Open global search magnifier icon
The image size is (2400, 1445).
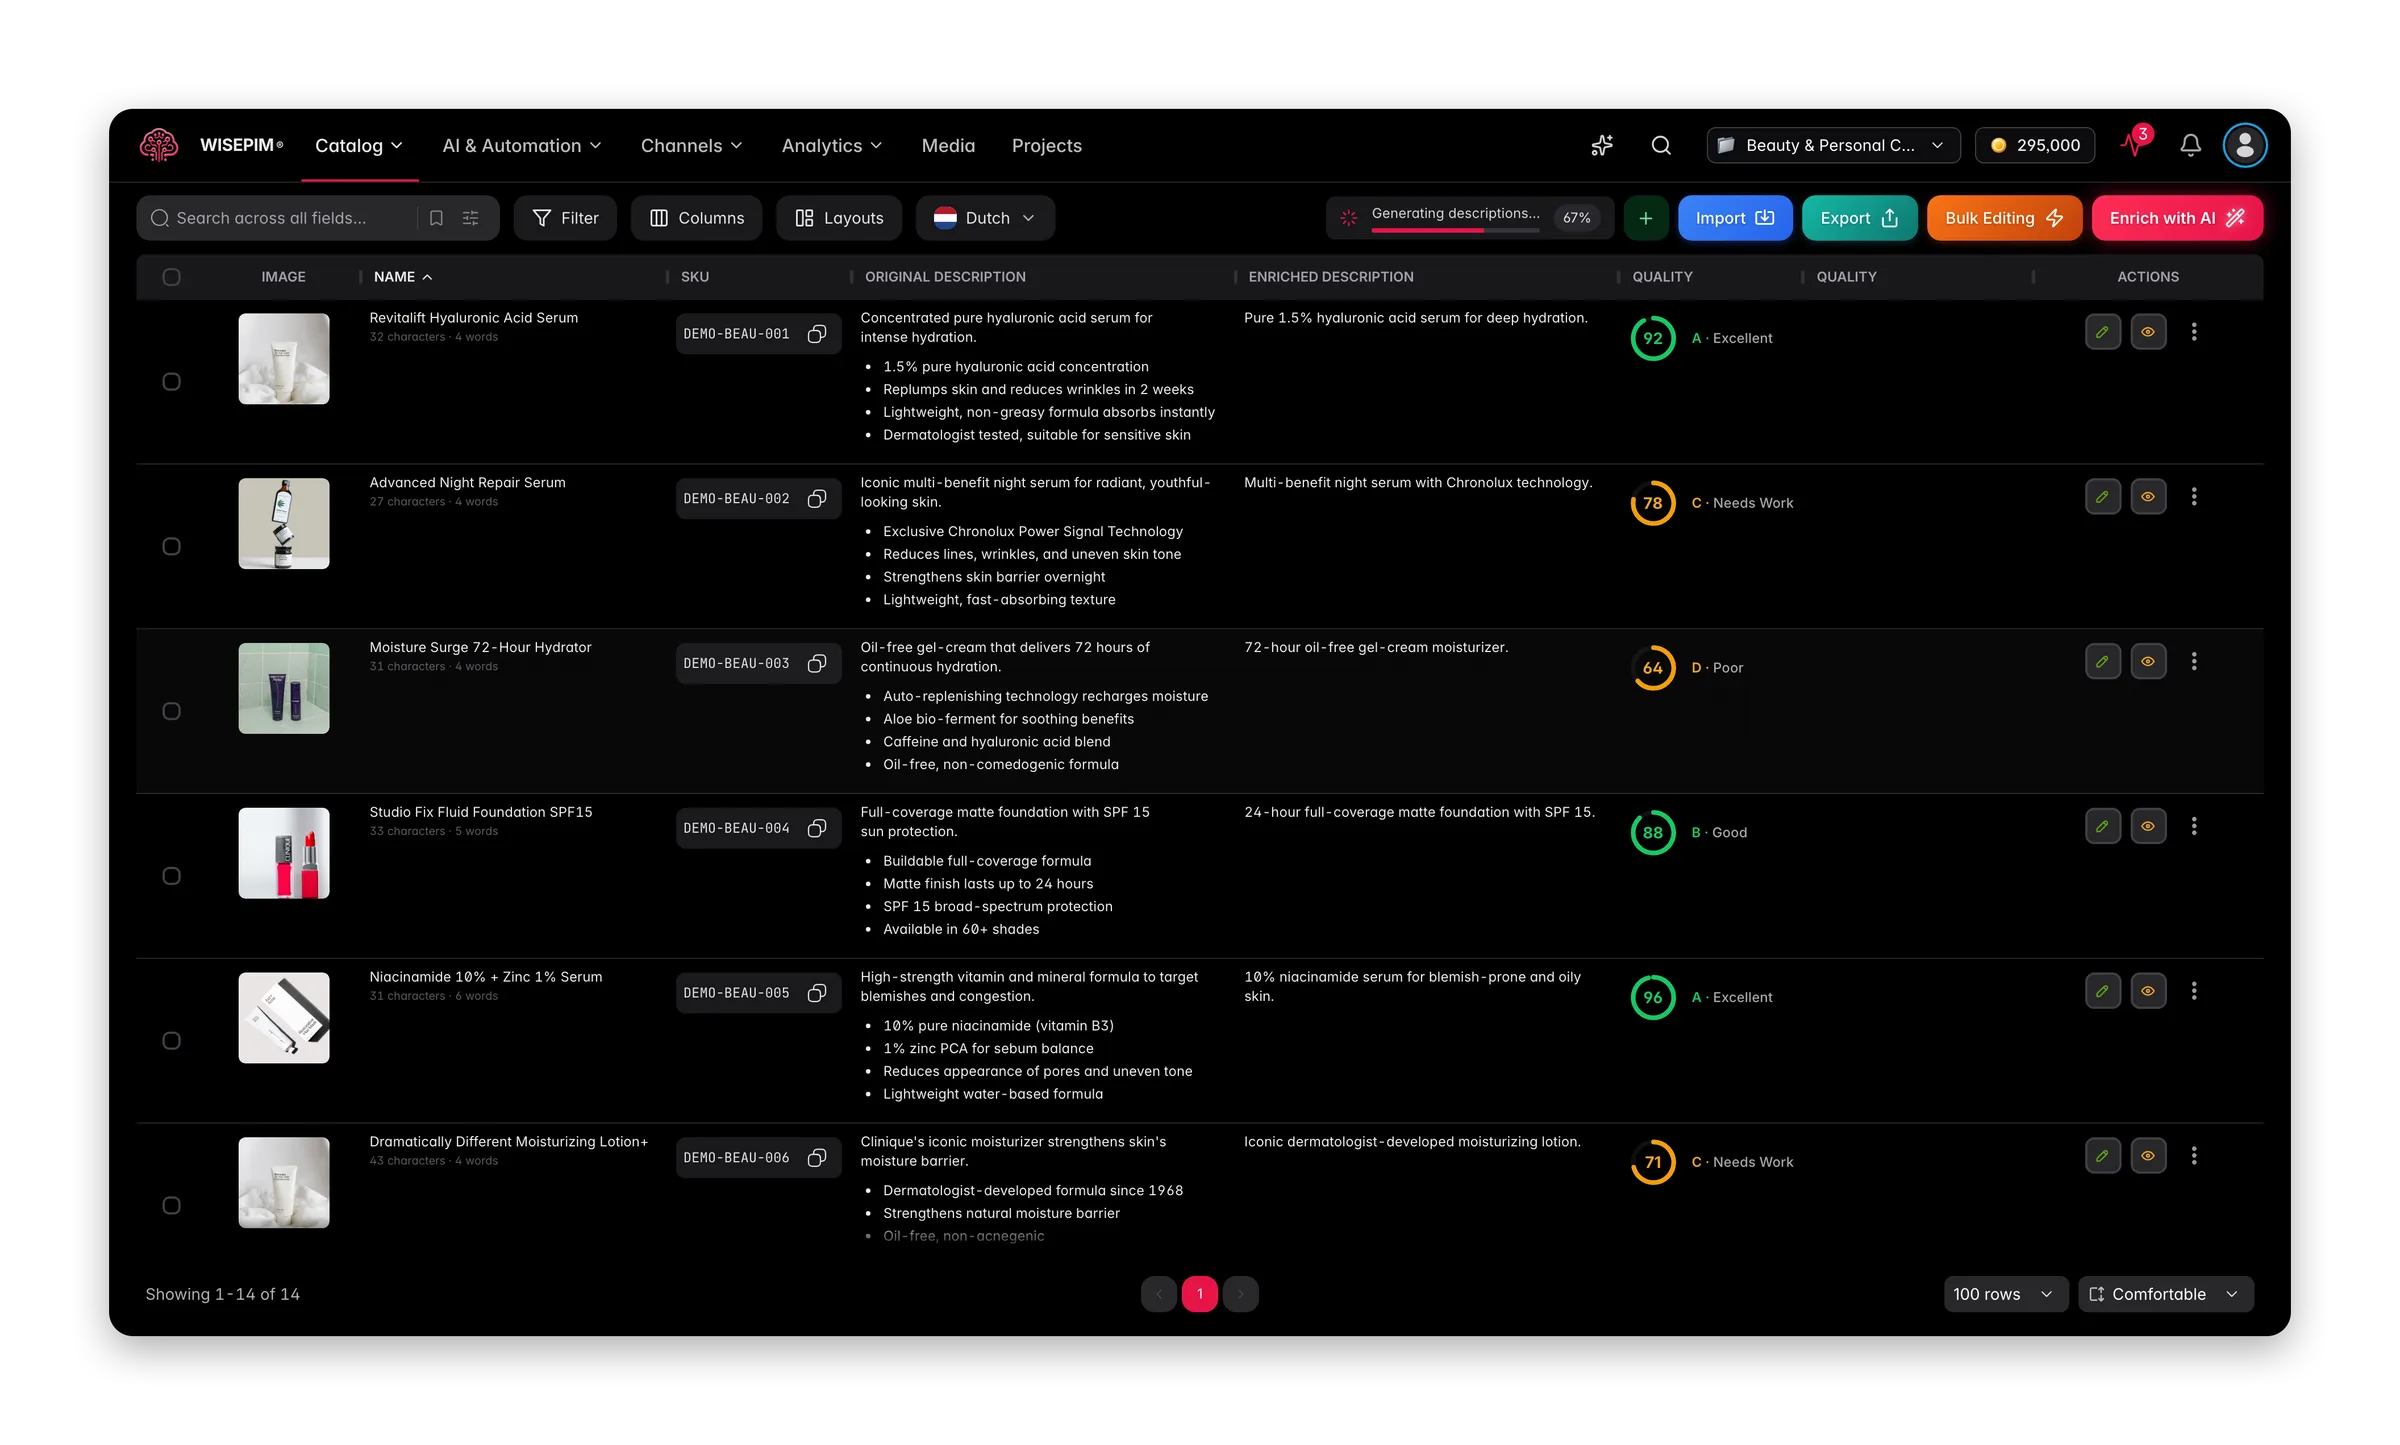(x=1661, y=145)
